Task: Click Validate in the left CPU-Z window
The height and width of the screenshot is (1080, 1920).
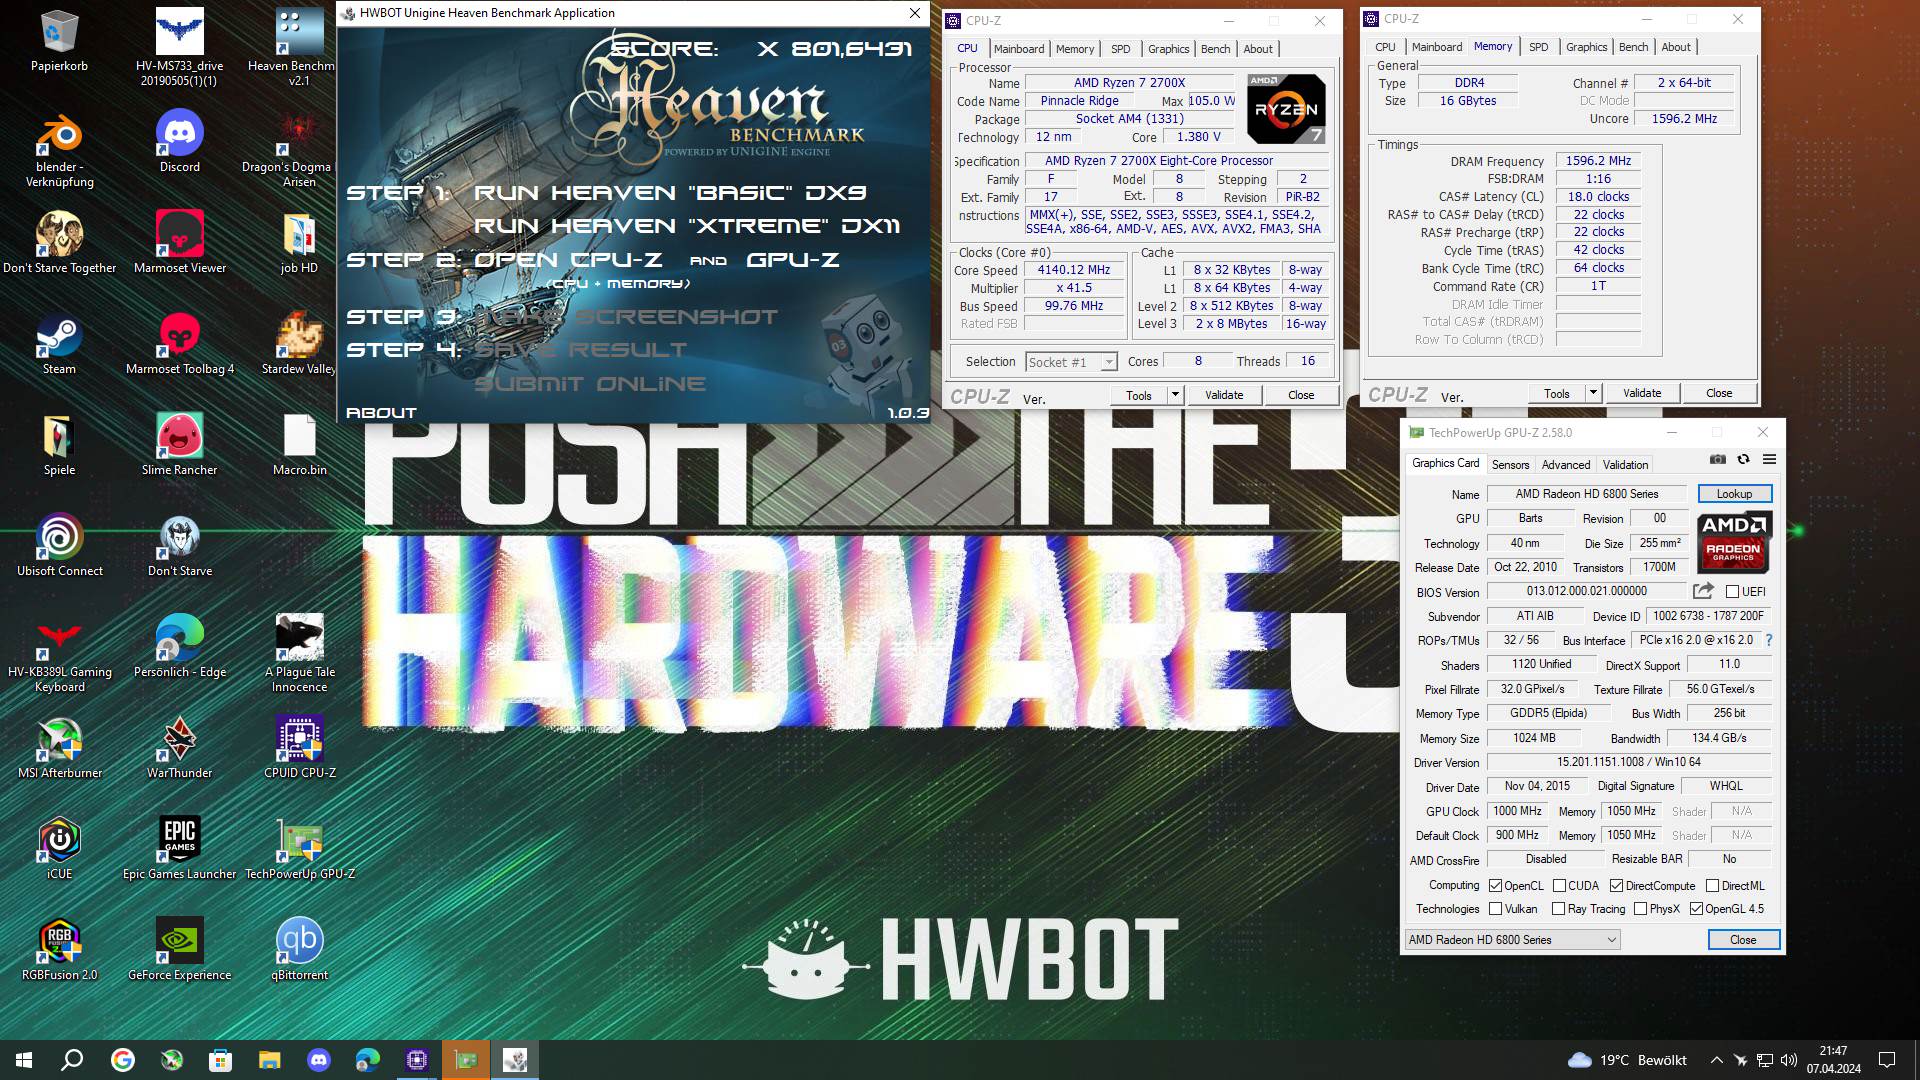Action: tap(1224, 395)
